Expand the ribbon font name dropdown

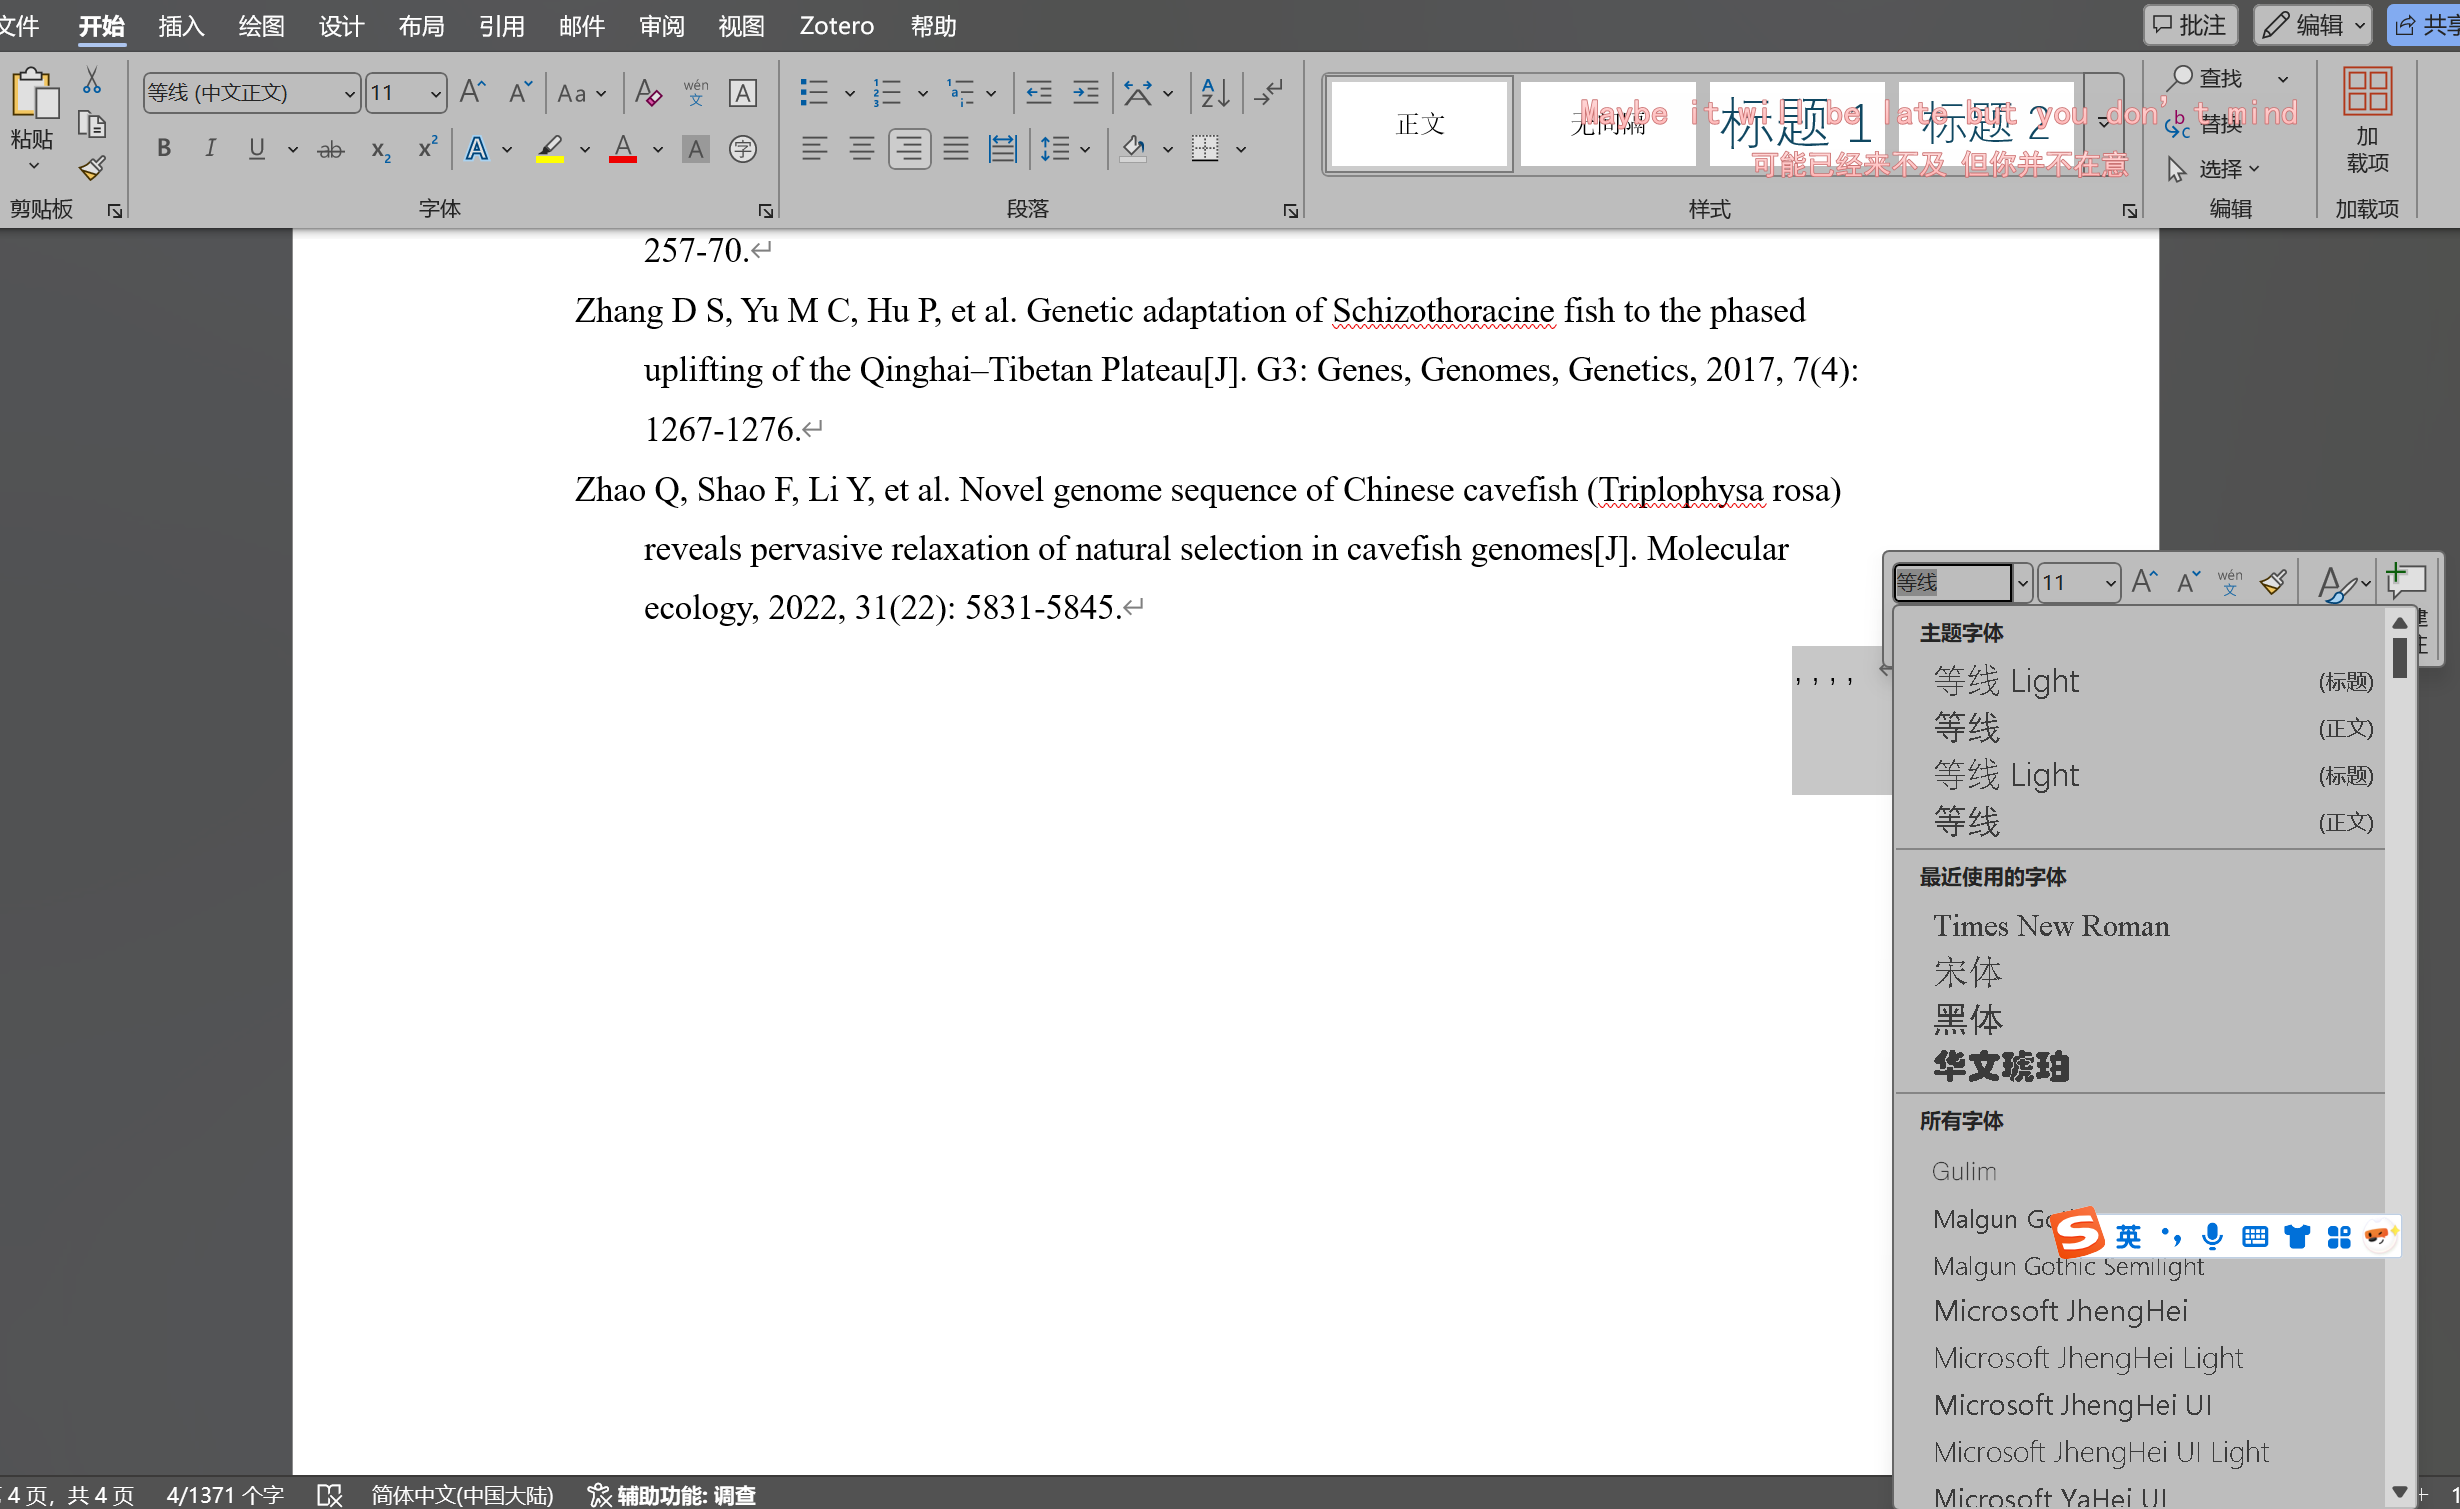[x=349, y=94]
